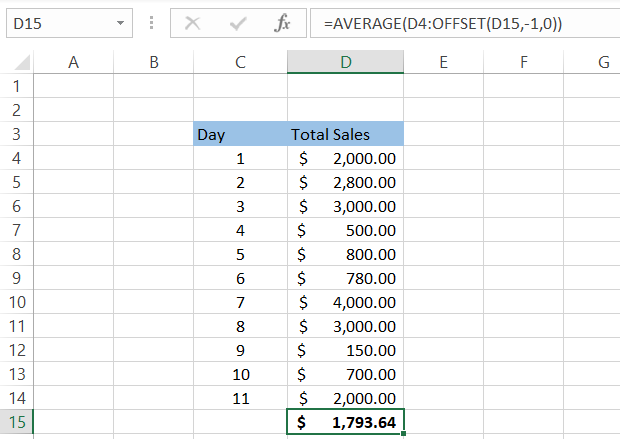Select the Day 11 cell
Image resolution: width=620 pixels, height=439 pixels.
click(x=240, y=398)
